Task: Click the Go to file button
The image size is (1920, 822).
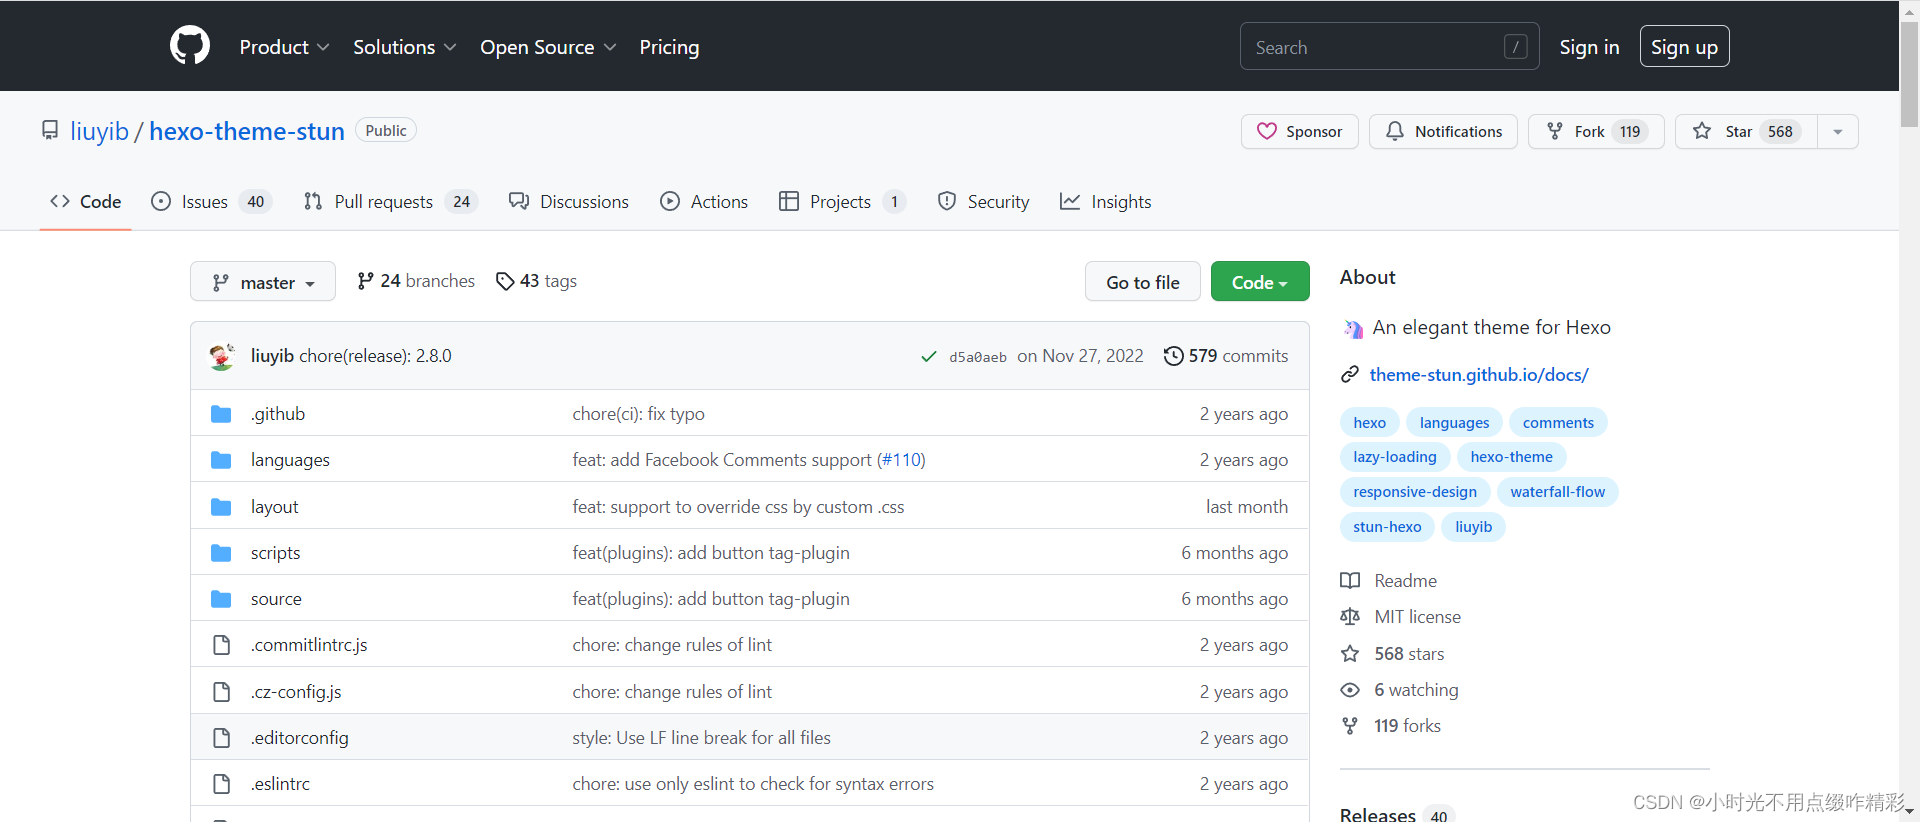Action: coord(1143,282)
